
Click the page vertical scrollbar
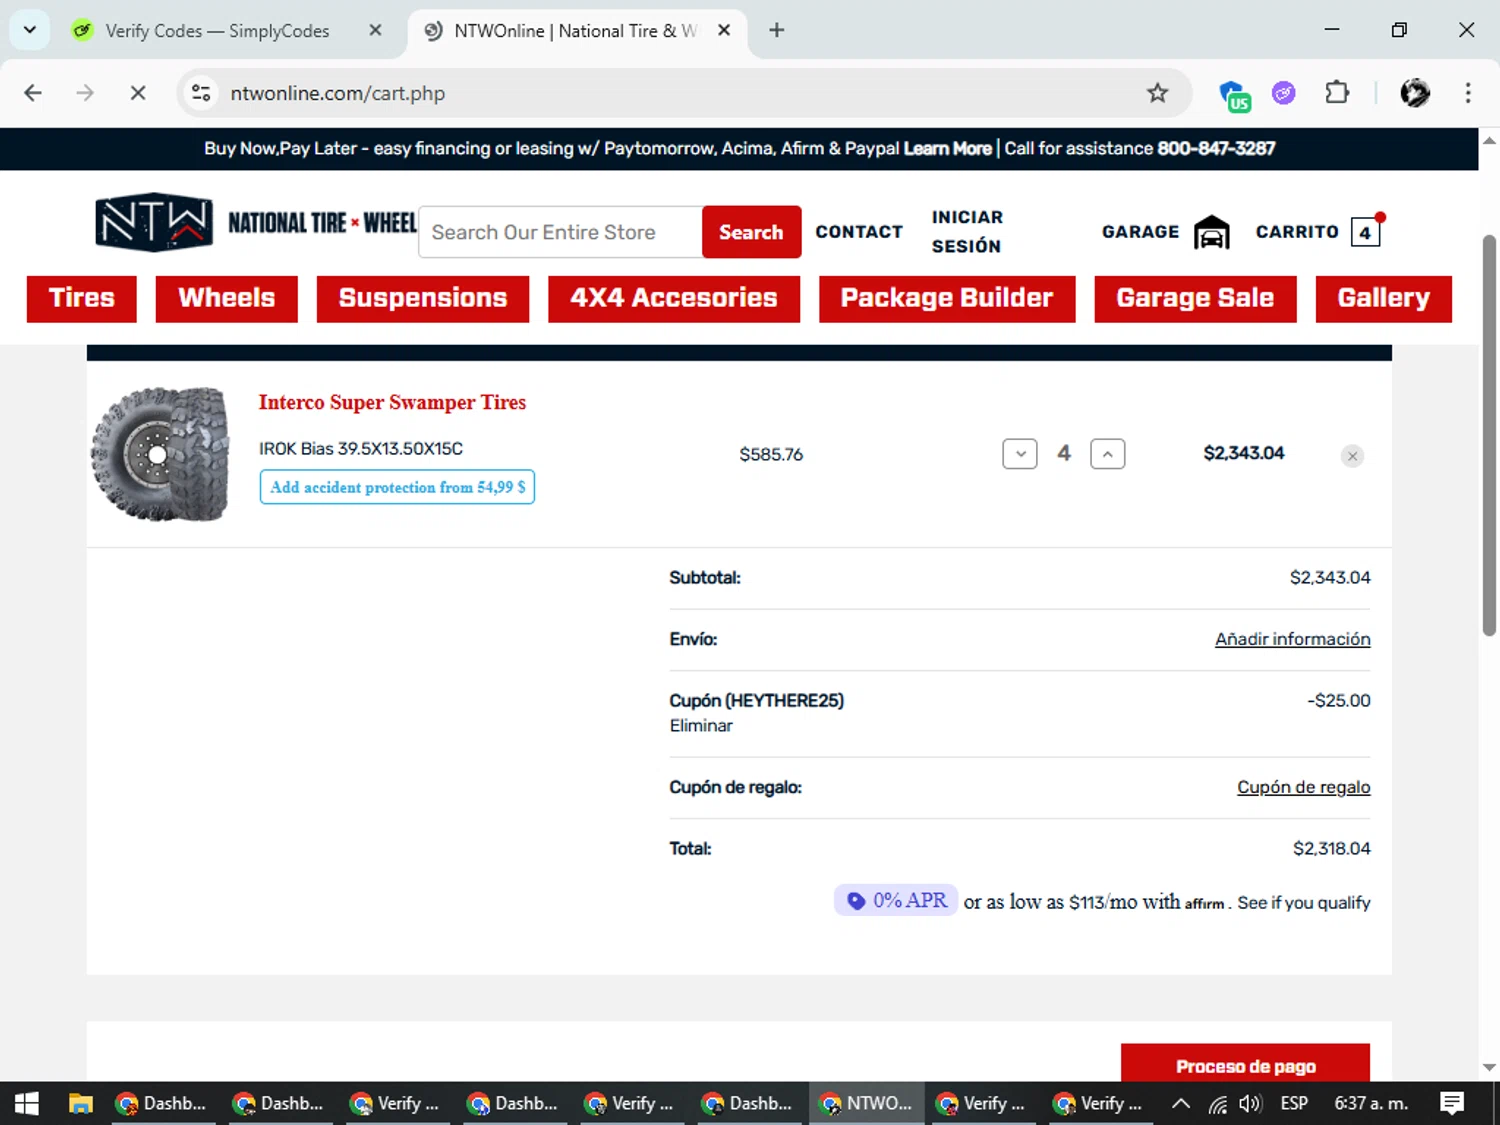1489,434
